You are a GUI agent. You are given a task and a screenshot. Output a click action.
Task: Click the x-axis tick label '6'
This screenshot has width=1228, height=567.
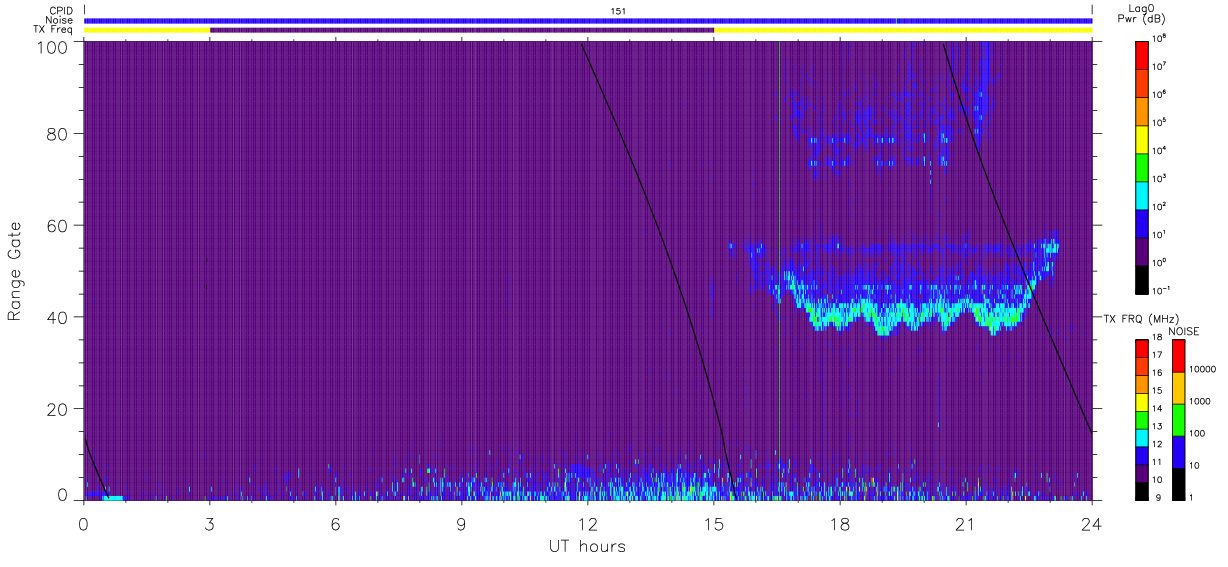pyautogui.click(x=336, y=523)
